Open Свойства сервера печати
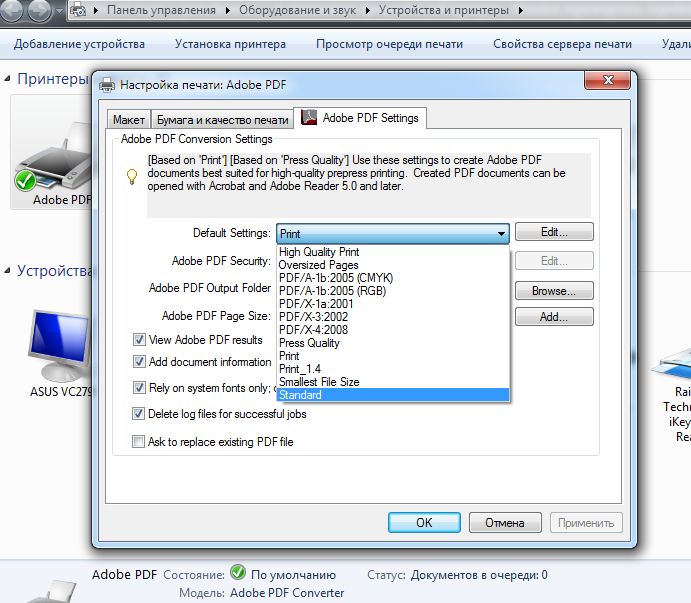Screen dimensions: 691x603 (562, 44)
